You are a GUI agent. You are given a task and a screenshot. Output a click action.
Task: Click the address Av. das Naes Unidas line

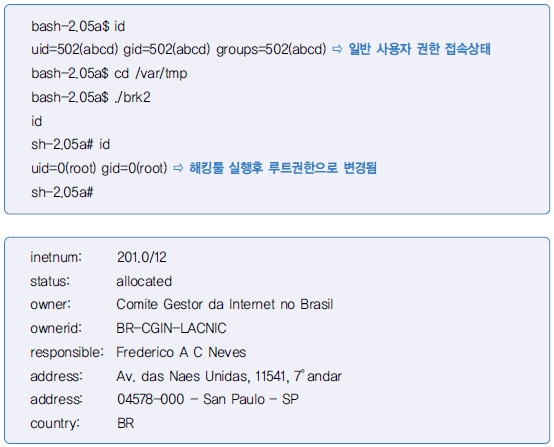(229, 376)
